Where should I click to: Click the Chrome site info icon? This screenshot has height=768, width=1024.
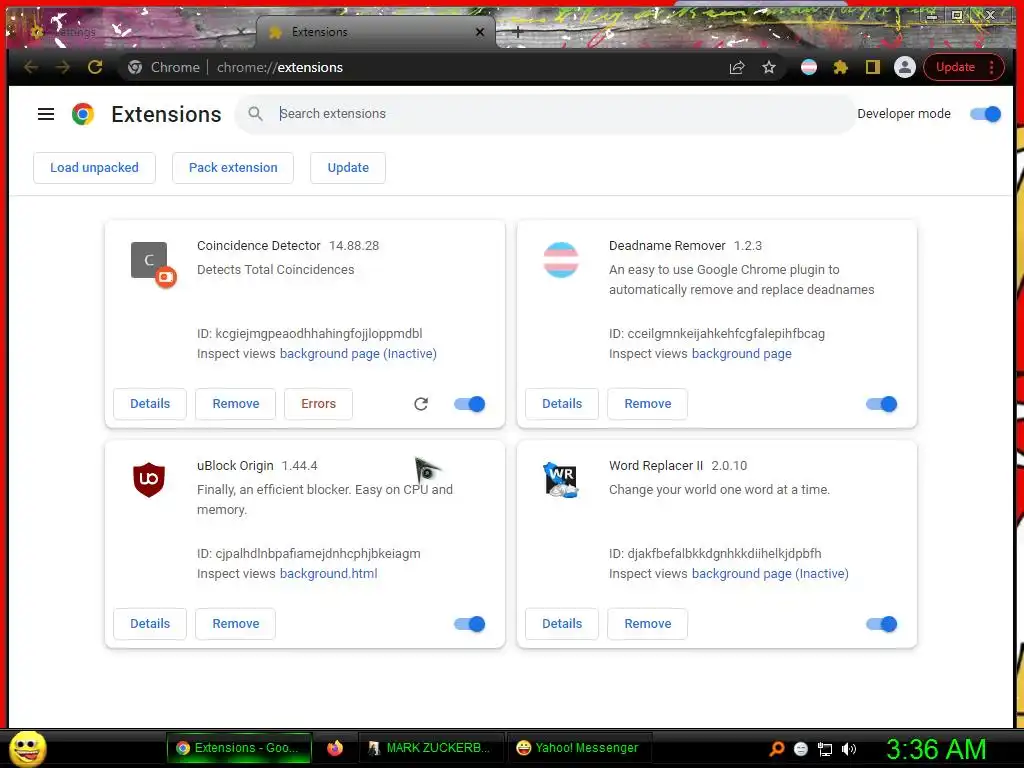click(x=135, y=67)
